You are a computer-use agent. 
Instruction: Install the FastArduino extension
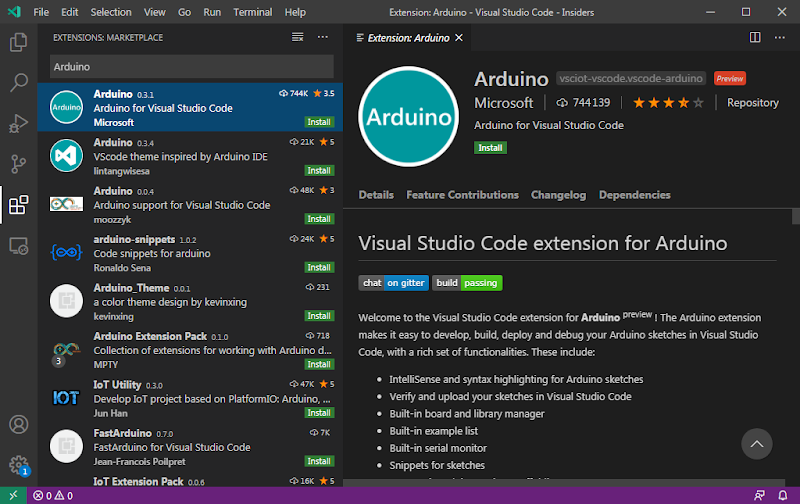pyautogui.click(x=319, y=461)
